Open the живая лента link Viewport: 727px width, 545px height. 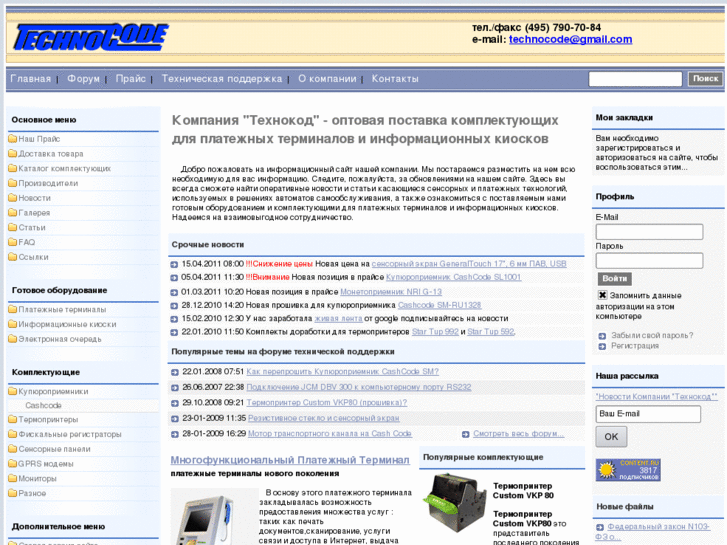338,319
